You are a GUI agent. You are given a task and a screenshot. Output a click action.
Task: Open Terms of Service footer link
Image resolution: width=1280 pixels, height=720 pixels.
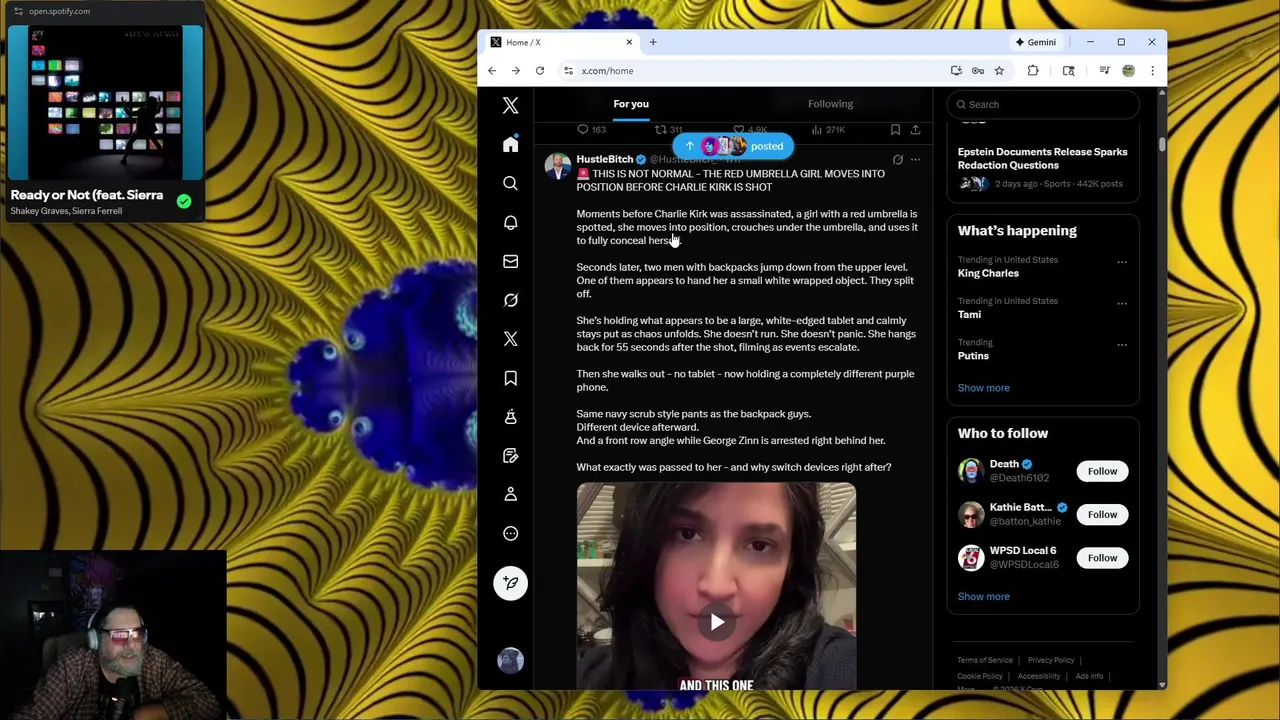pyautogui.click(x=985, y=660)
